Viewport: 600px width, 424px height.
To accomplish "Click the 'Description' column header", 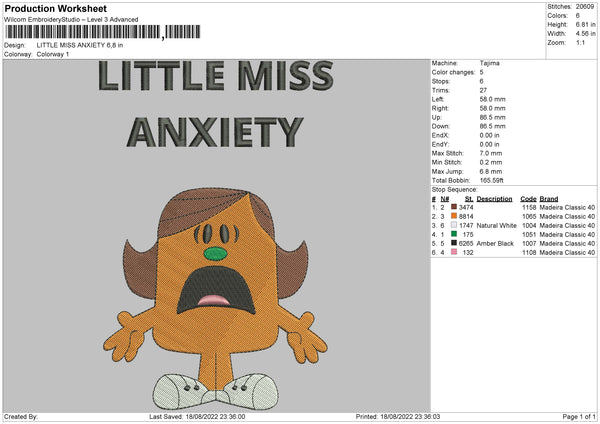I will tap(494, 199).
